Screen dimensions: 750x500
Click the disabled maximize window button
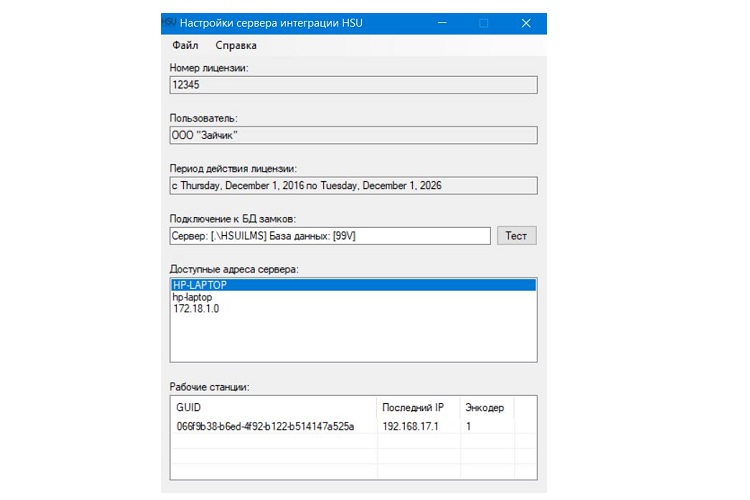tap(484, 22)
